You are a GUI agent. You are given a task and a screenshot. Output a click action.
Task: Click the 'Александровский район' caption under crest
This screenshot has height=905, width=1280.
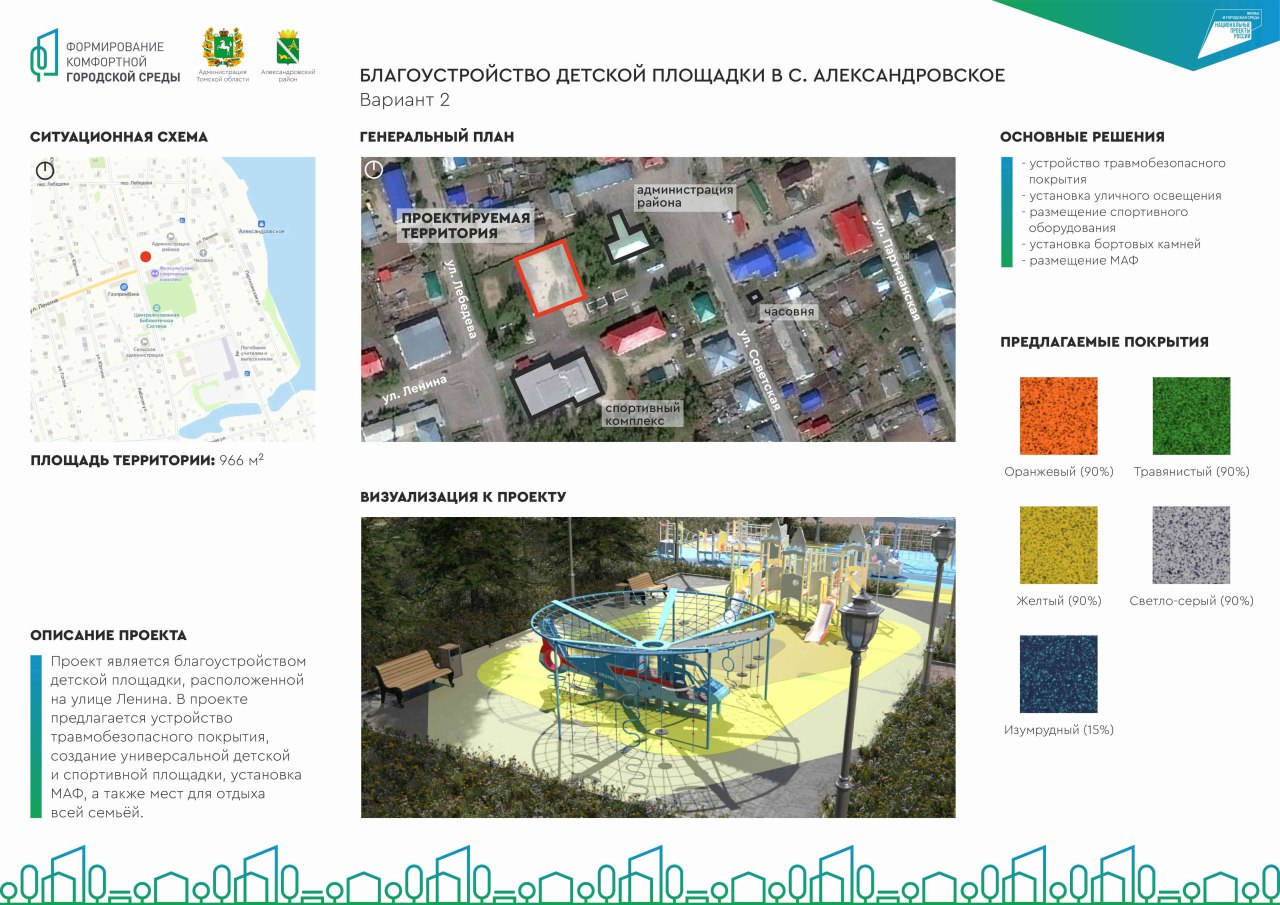point(288,76)
